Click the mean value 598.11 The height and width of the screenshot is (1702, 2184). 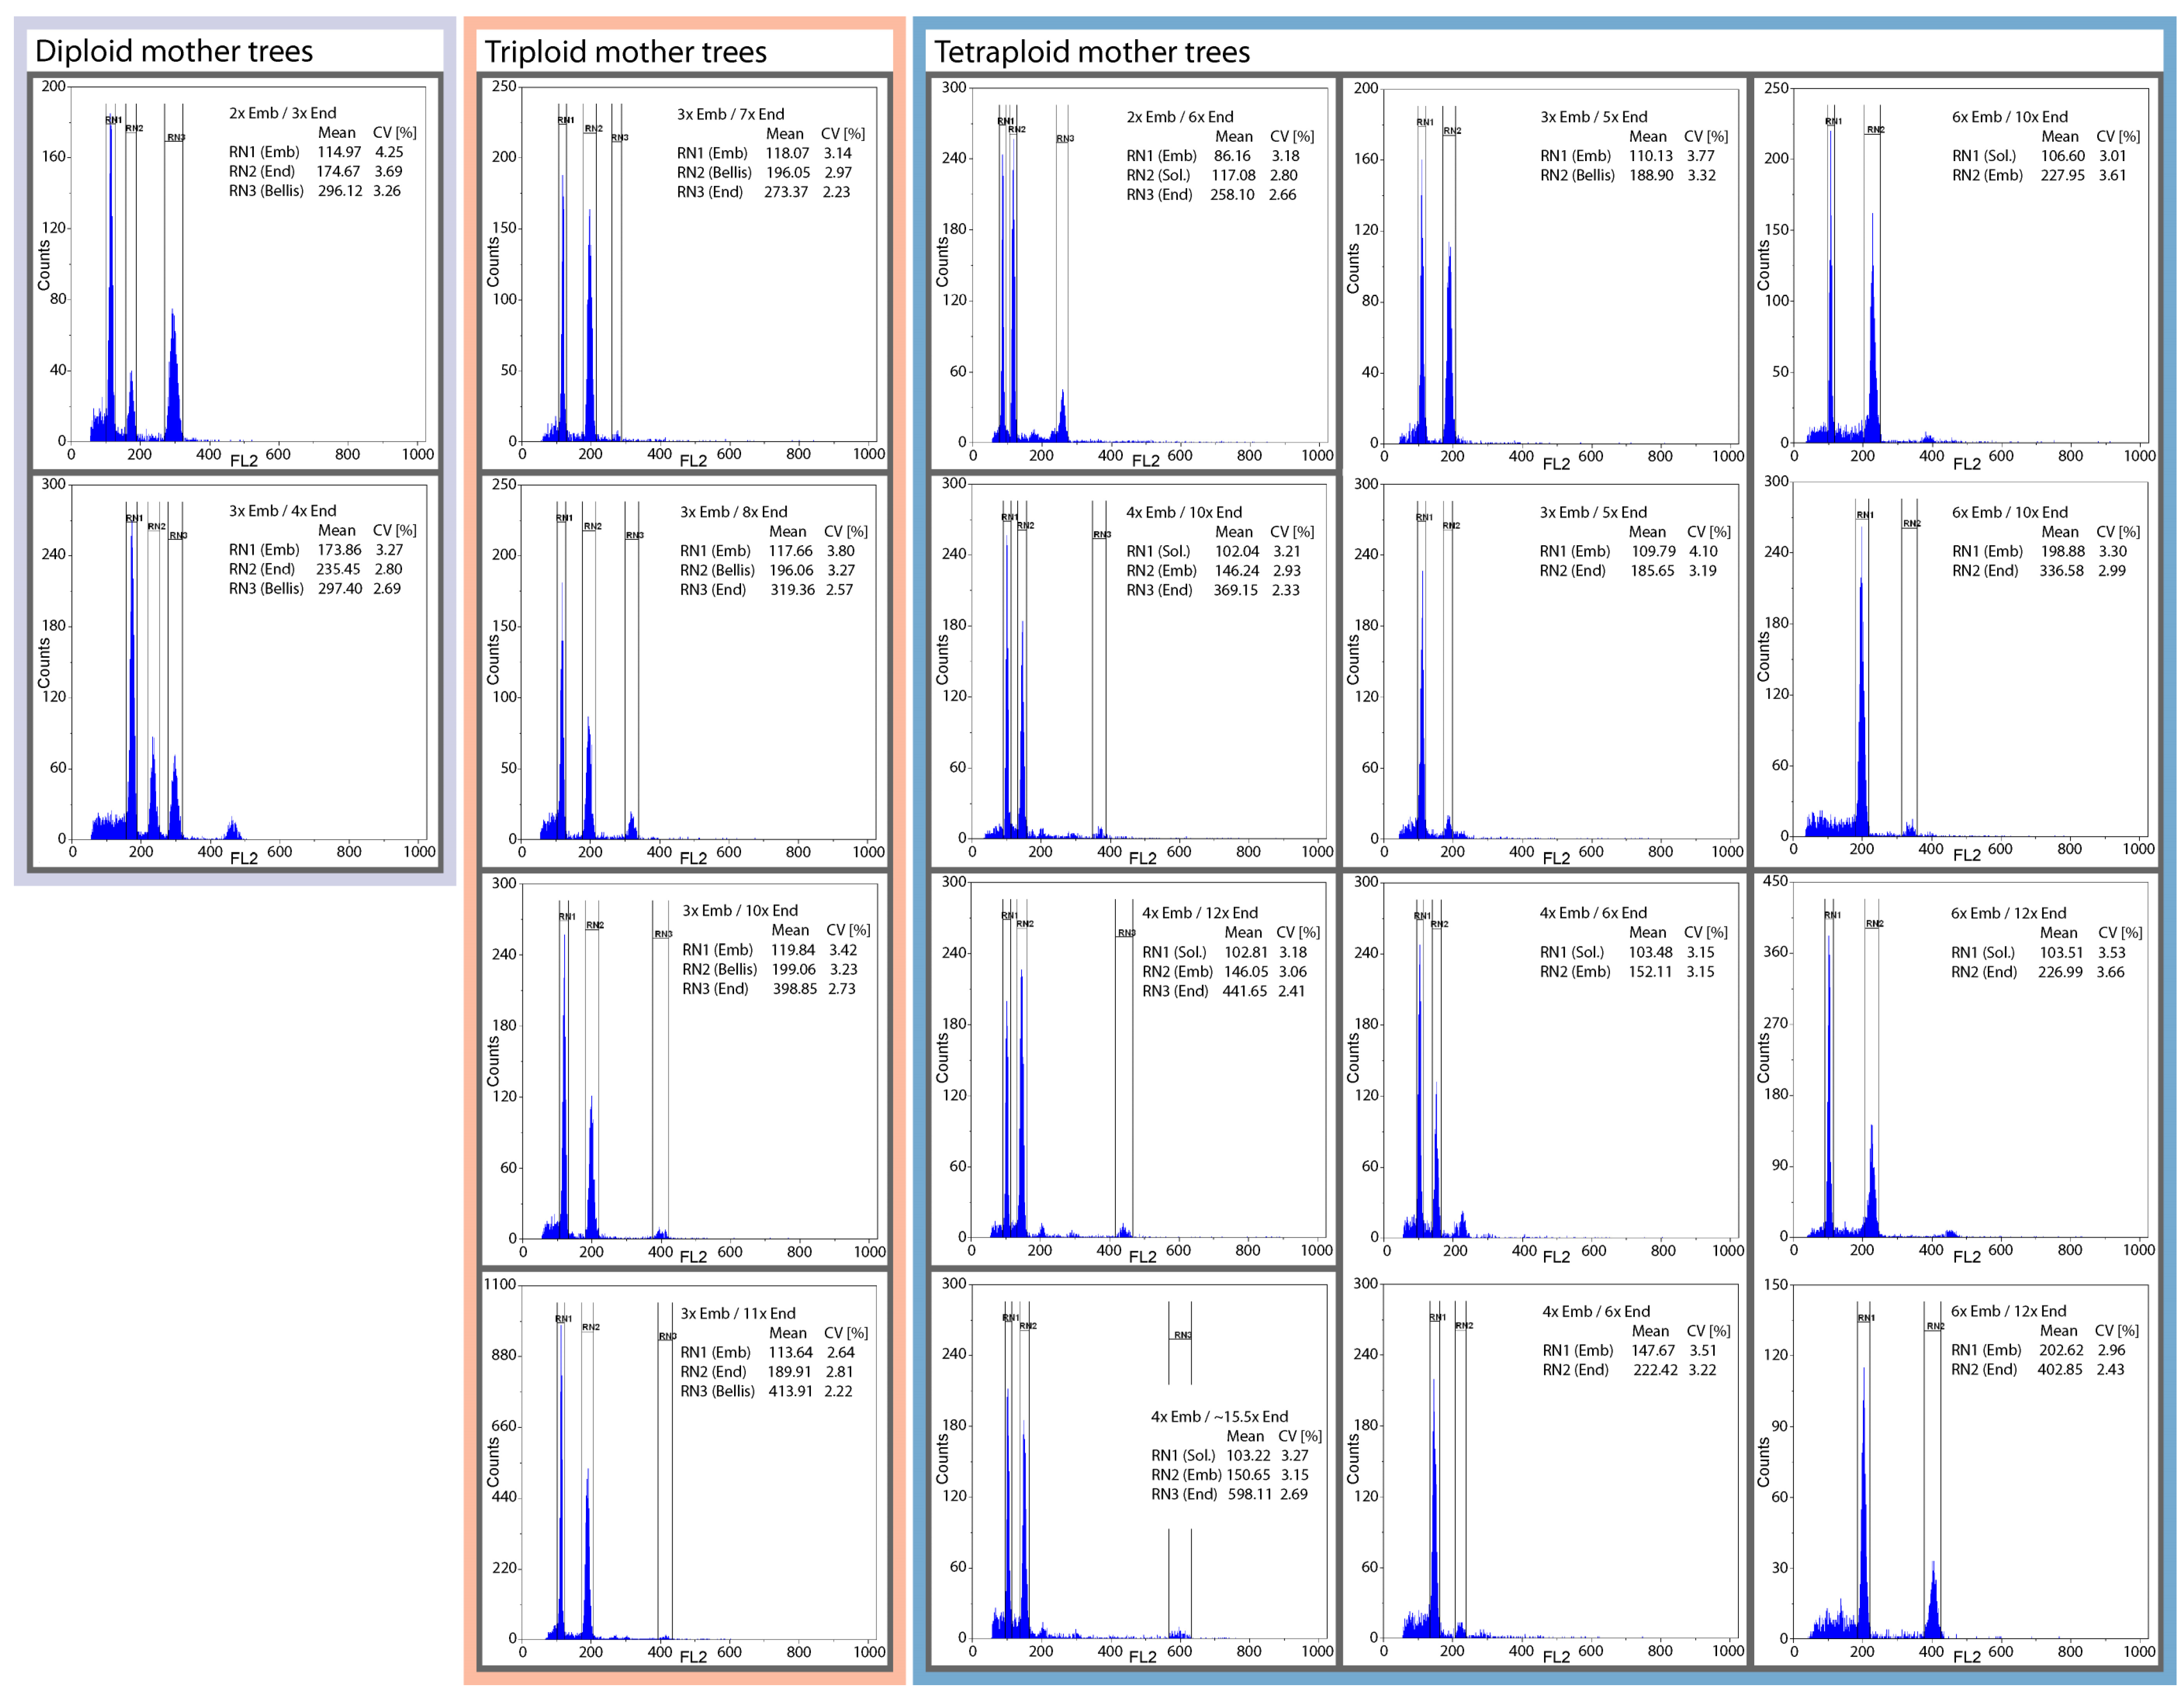click(1249, 1494)
